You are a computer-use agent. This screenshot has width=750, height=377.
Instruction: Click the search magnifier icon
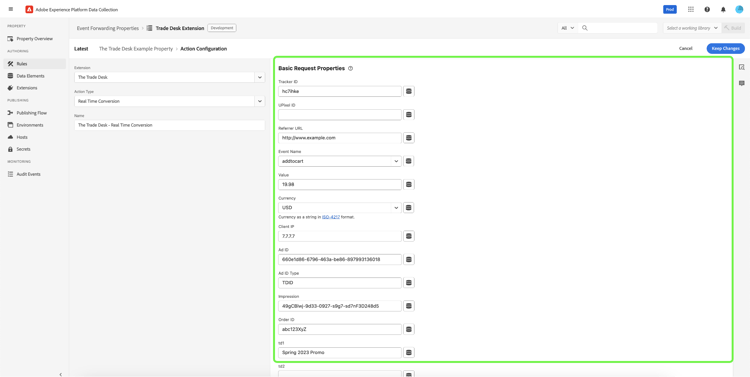coord(585,28)
